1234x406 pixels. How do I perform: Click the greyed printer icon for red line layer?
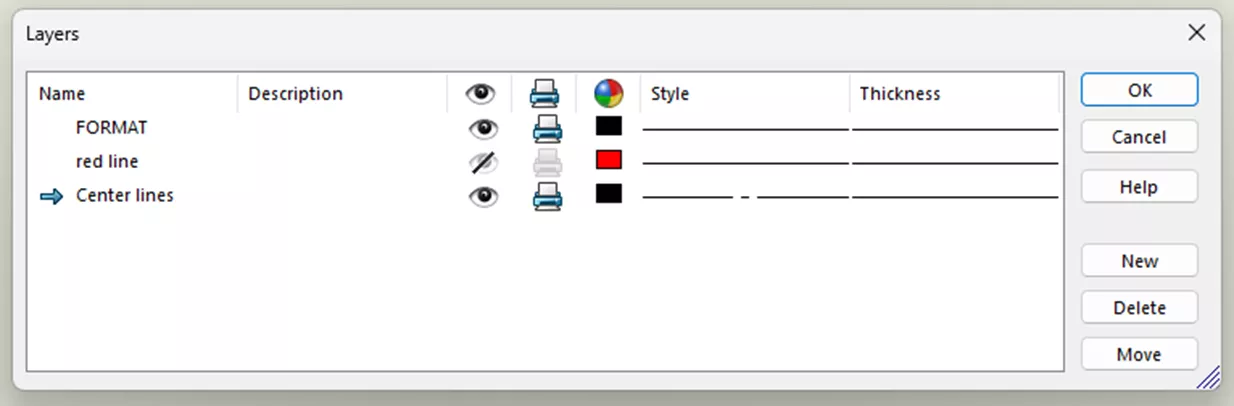(x=545, y=162)
